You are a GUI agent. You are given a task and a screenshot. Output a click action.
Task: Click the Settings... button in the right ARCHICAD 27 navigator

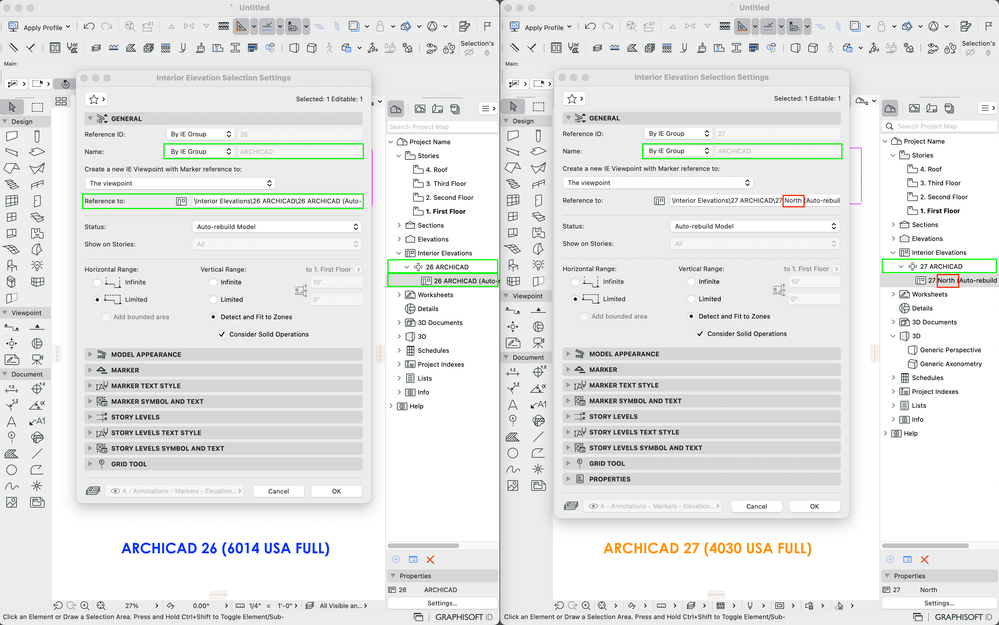click(x=939, y=603)
